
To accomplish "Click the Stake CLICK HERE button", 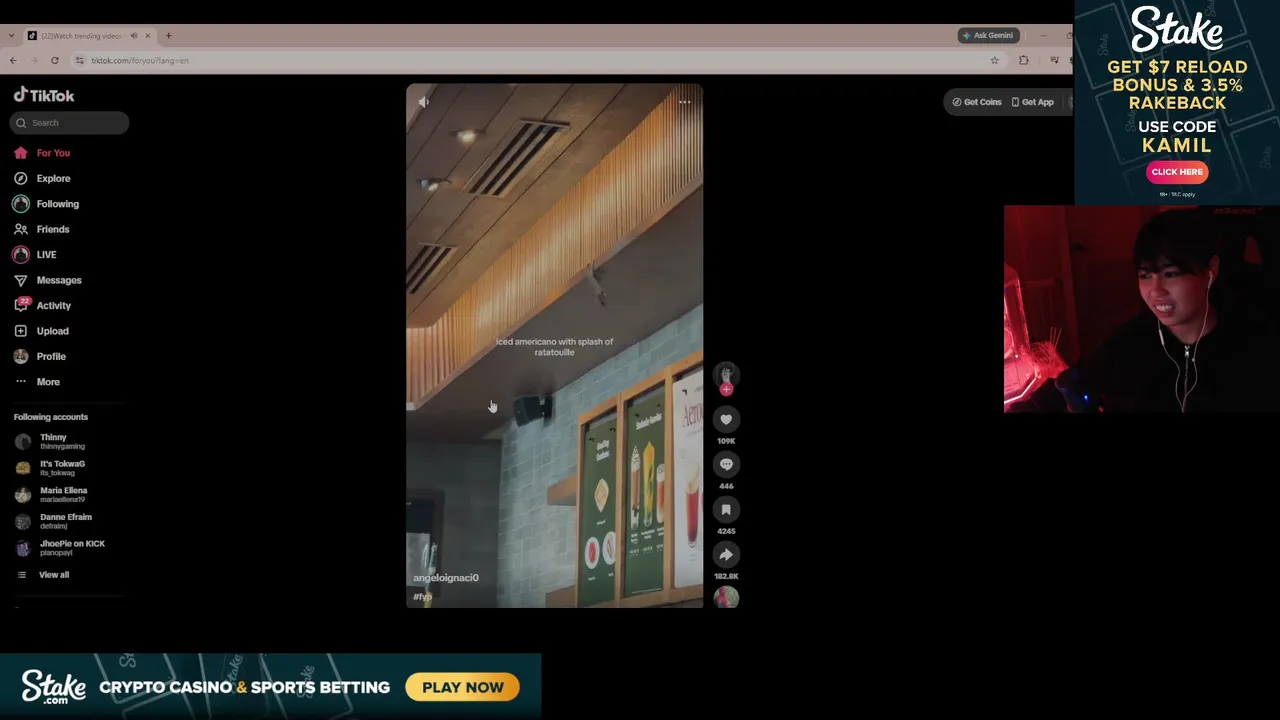I will 1177,172.
